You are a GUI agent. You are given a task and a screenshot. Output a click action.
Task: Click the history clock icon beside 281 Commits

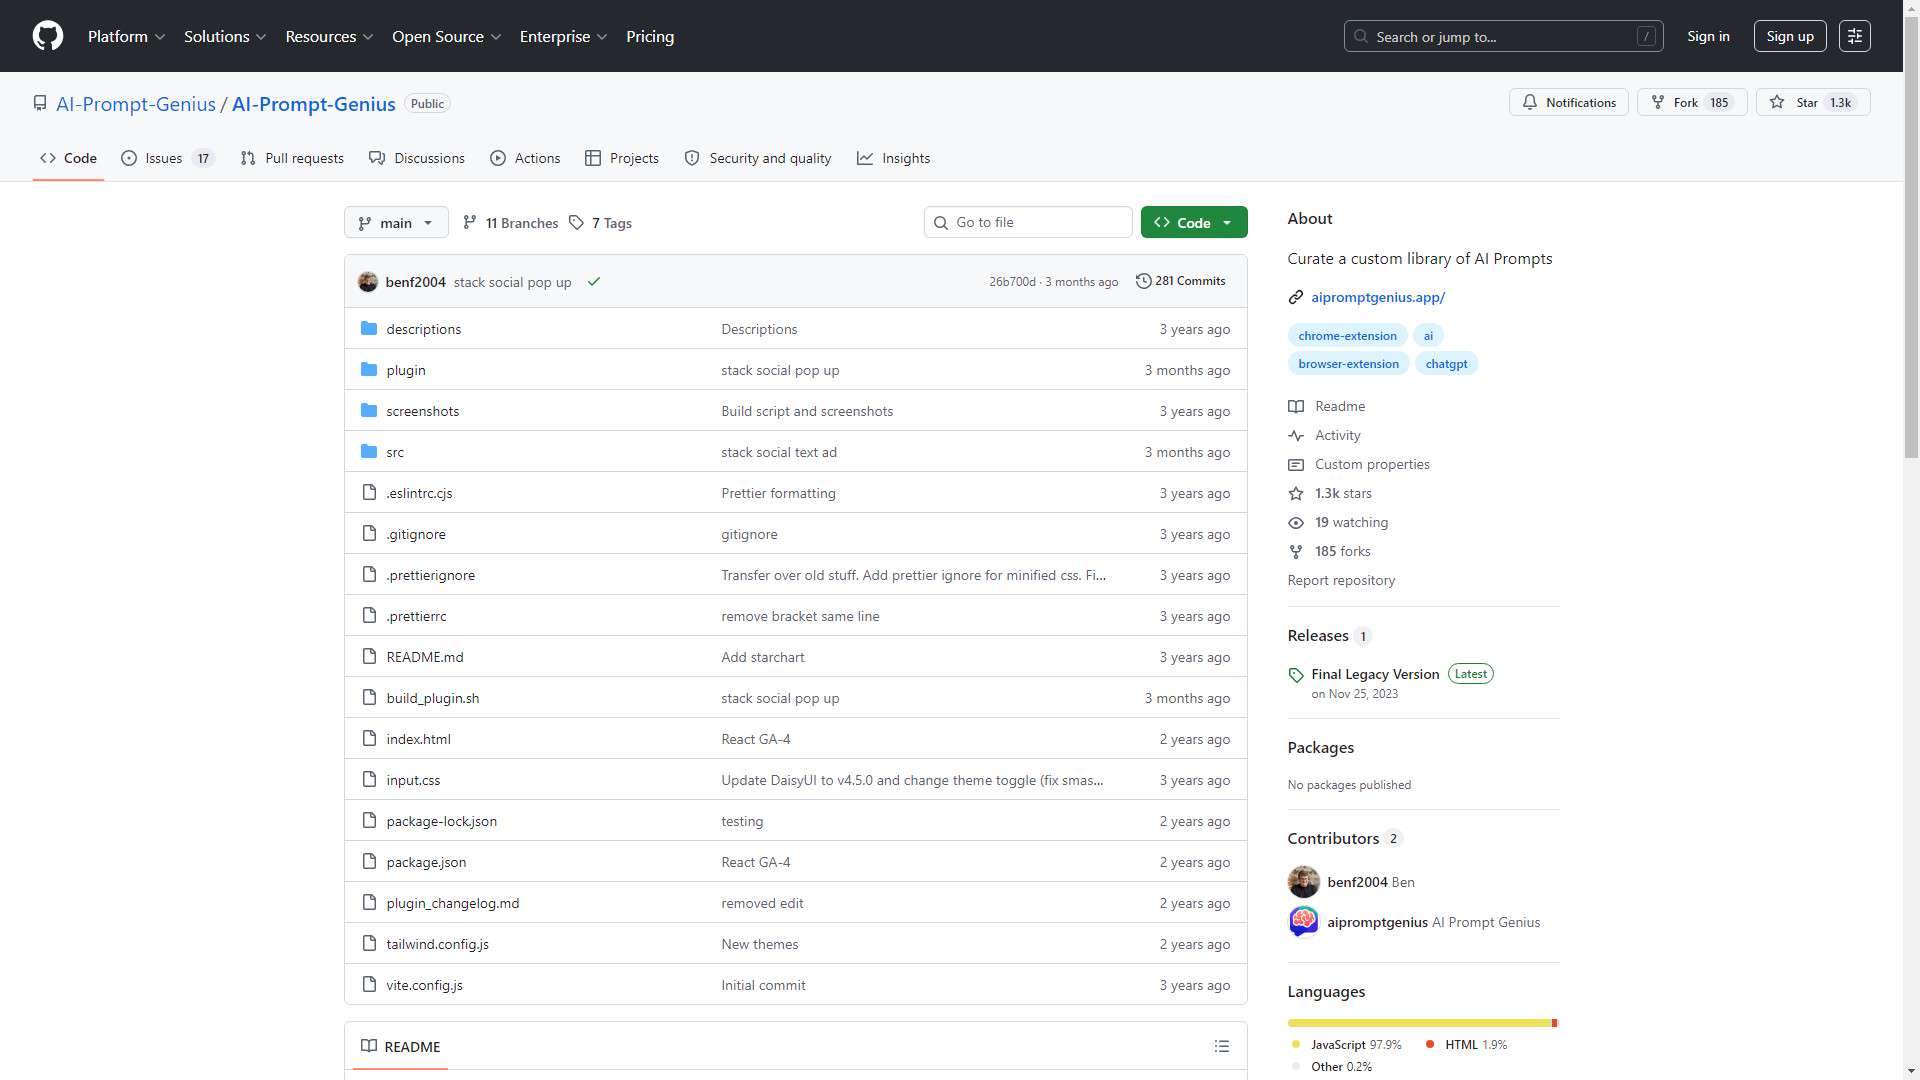coord(1143,281)
